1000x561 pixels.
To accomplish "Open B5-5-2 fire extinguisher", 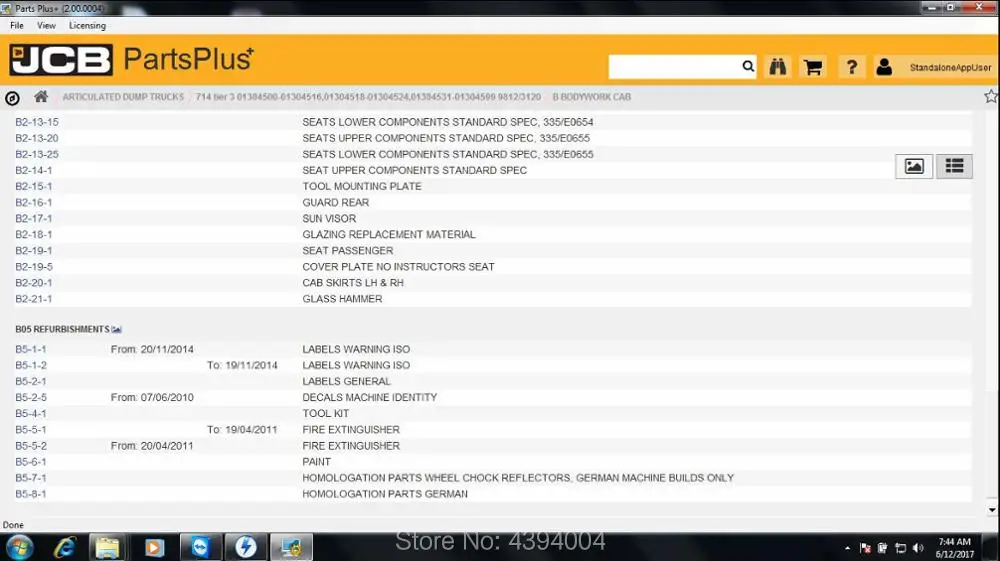I will [x=31, y=446].
